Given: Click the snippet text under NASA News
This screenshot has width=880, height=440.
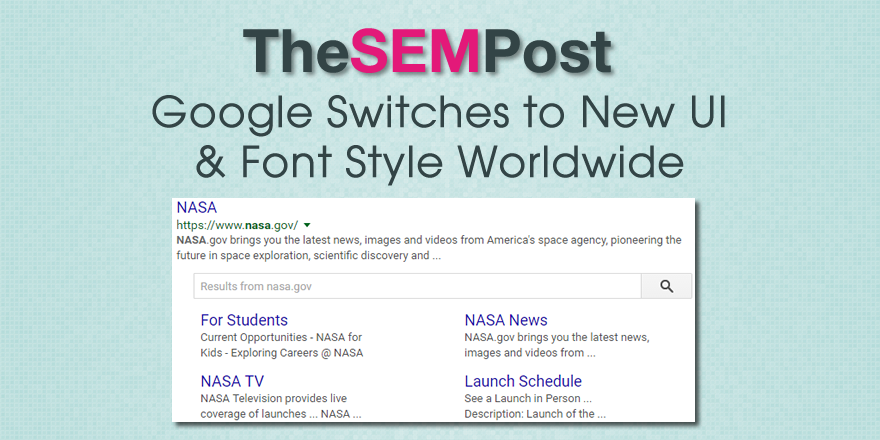Looking at the screenshot, I should coord(556,345).
